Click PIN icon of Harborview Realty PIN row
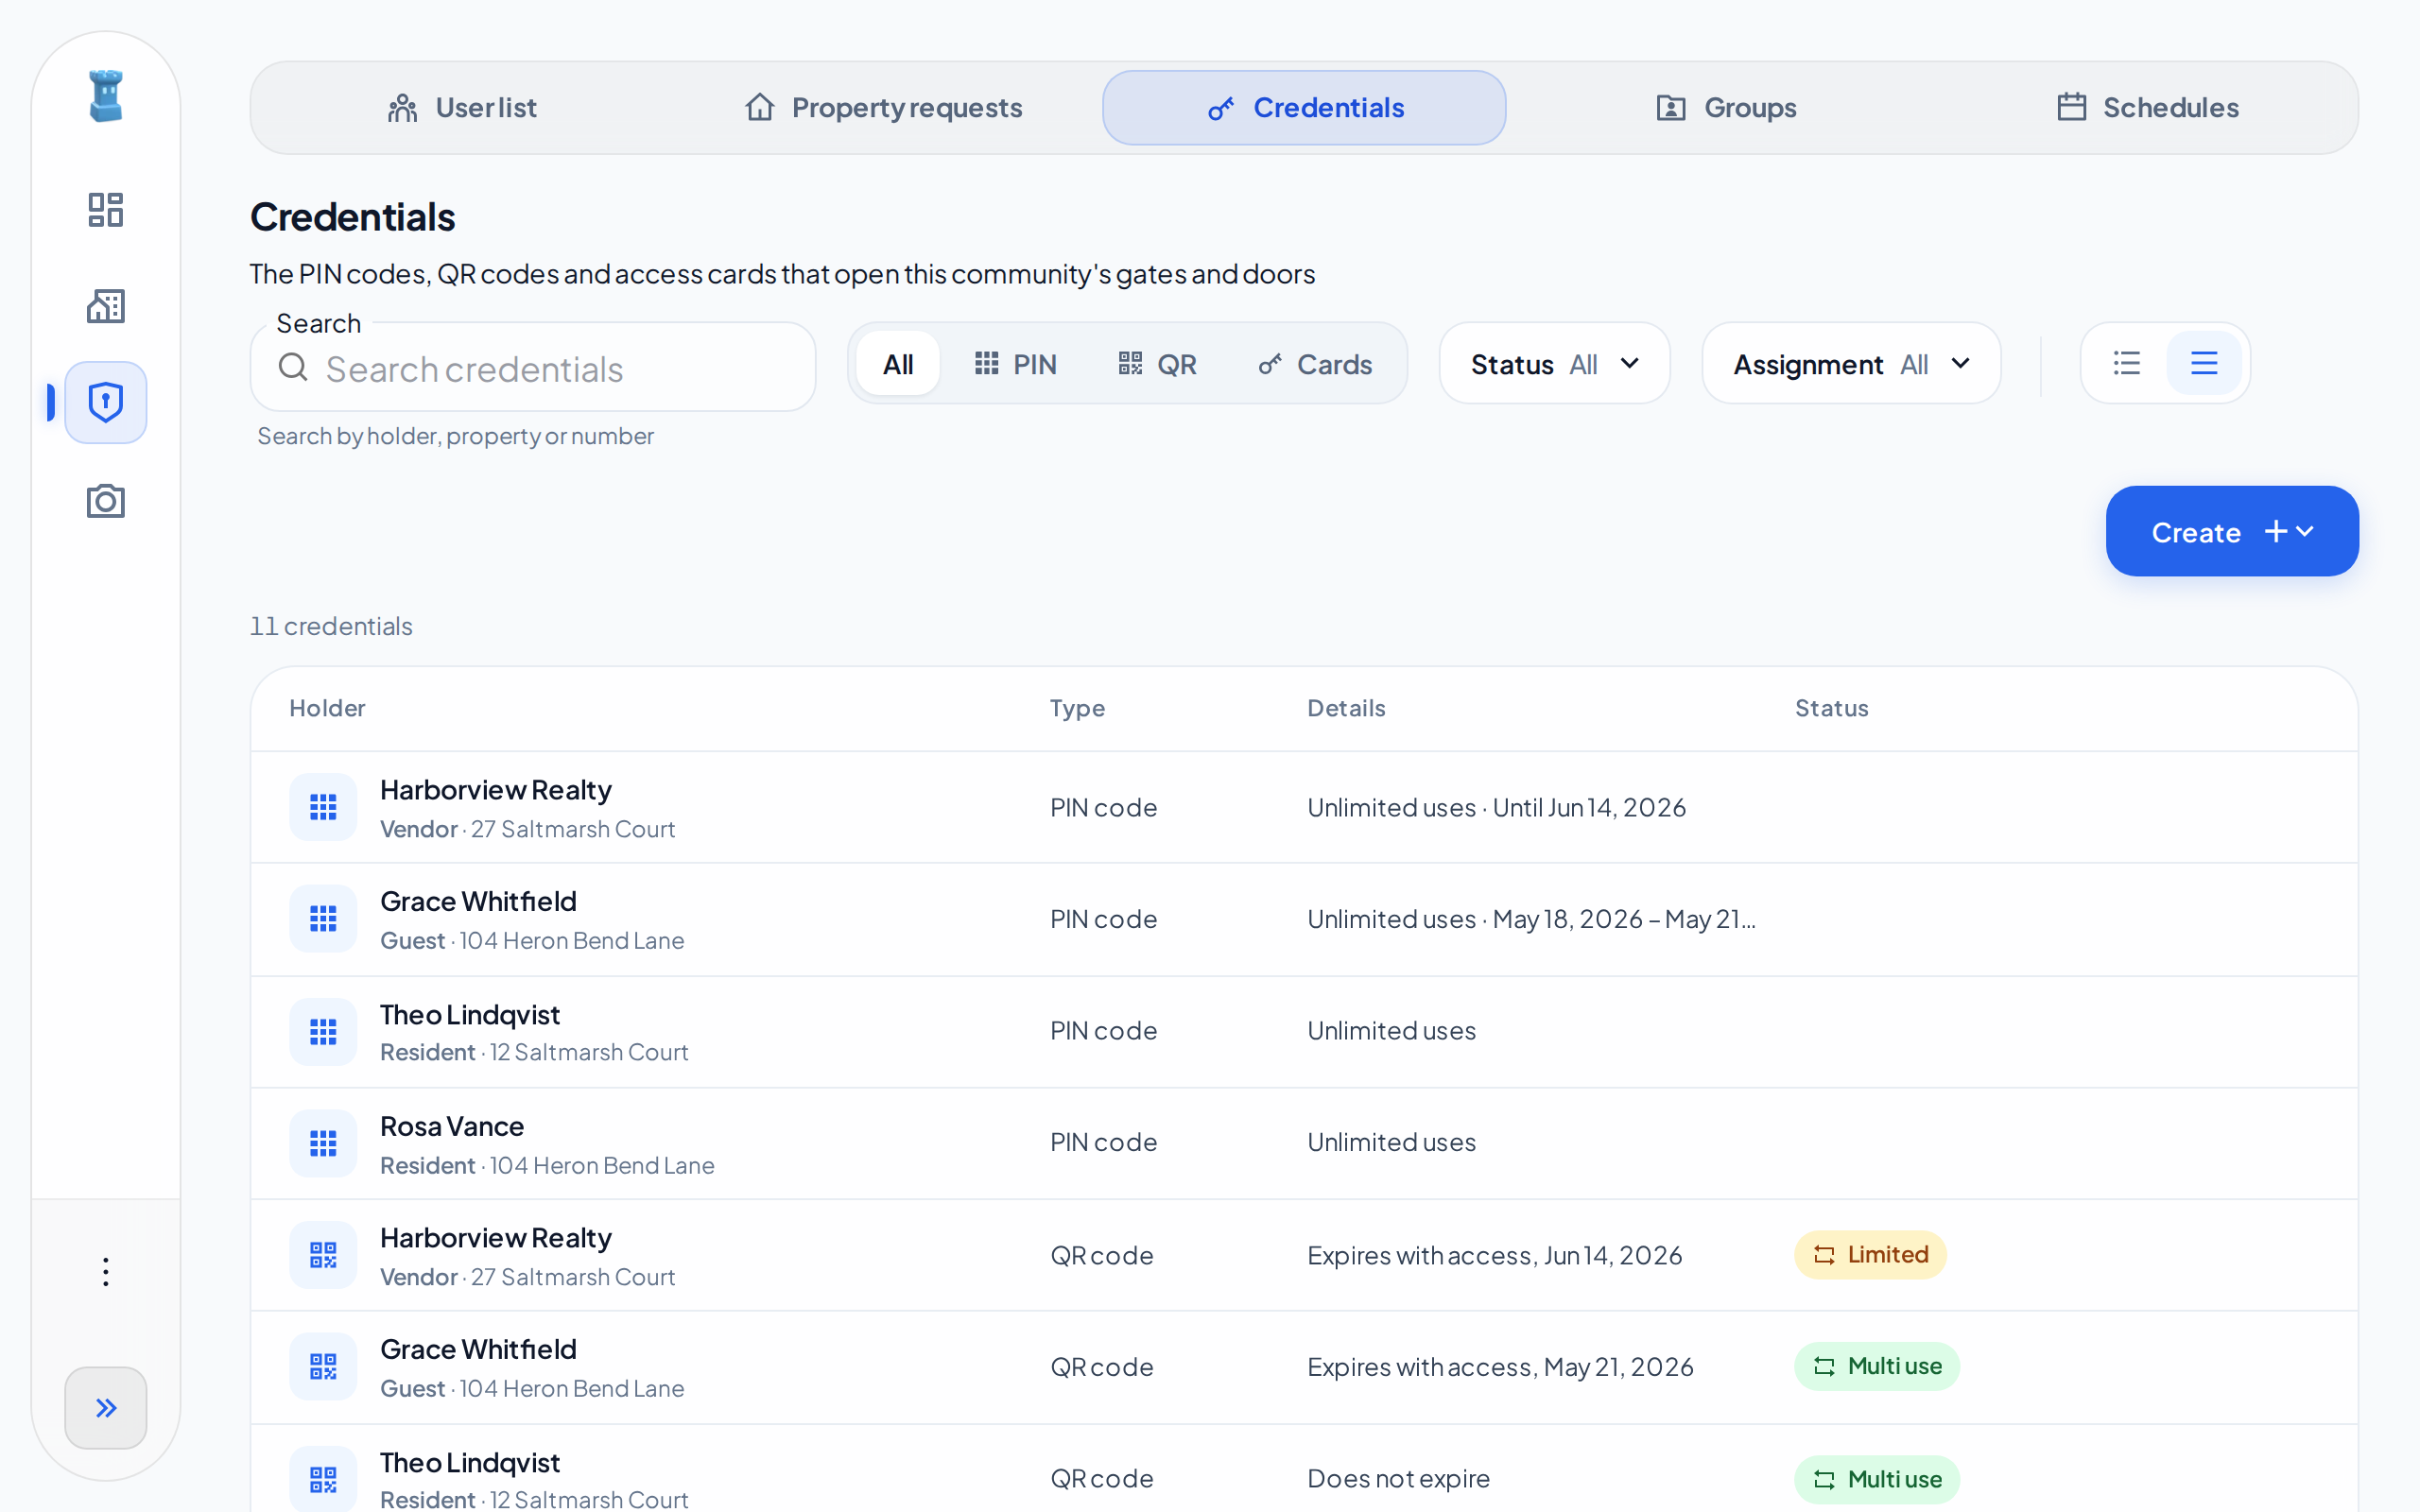The width and height of the screenshot is (2420, 1512). coord(323,807)
